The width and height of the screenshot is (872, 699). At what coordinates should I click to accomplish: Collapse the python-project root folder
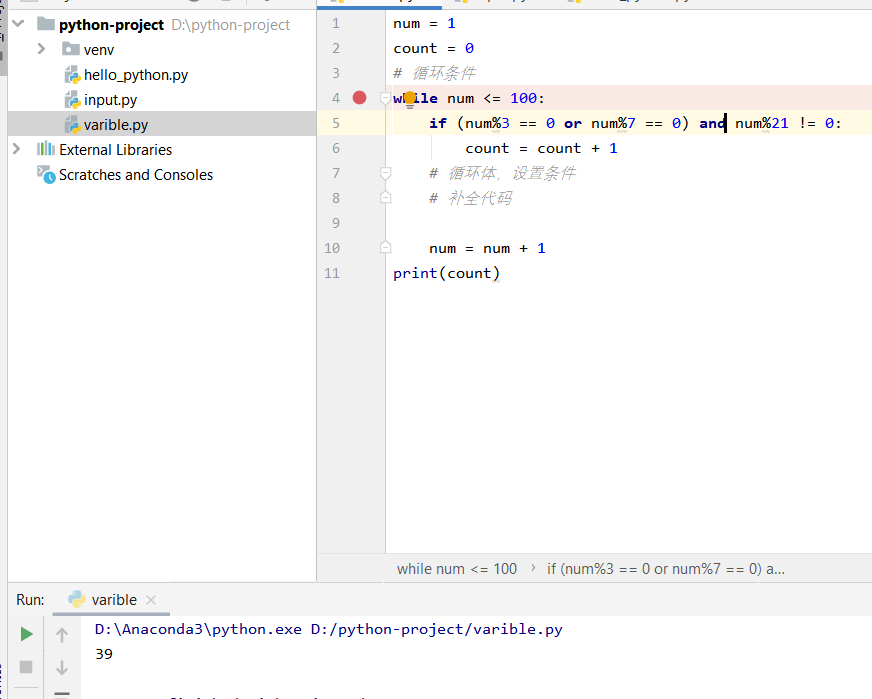click(x=18, y=24)
